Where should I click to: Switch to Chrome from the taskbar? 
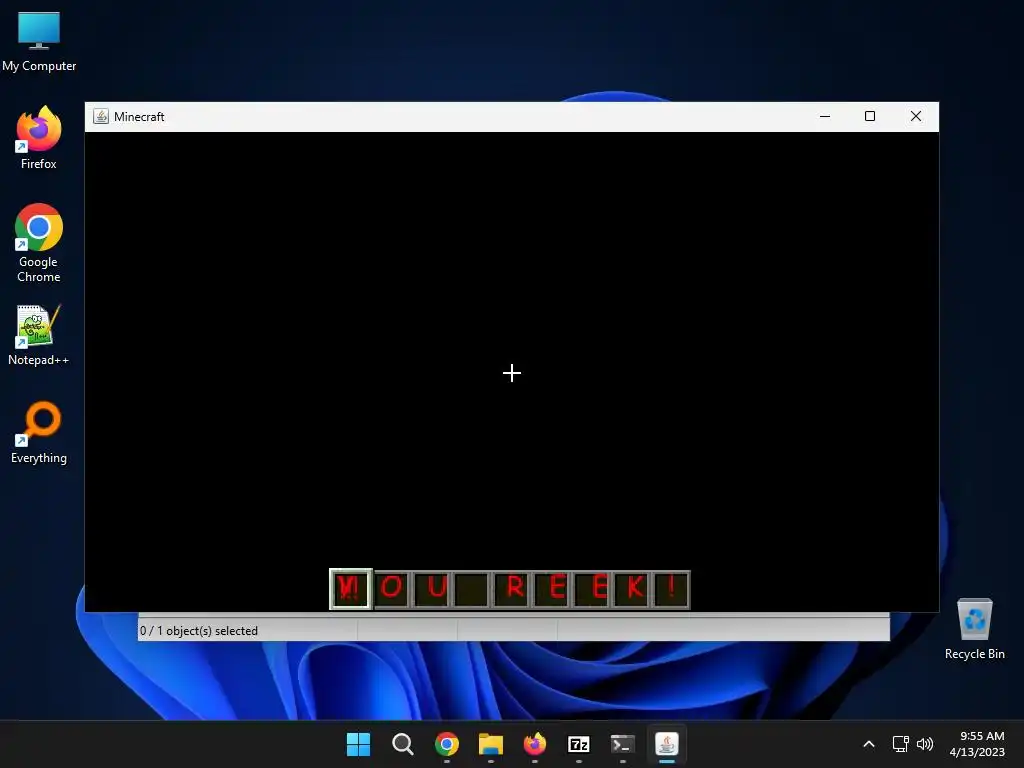point(447,744)
